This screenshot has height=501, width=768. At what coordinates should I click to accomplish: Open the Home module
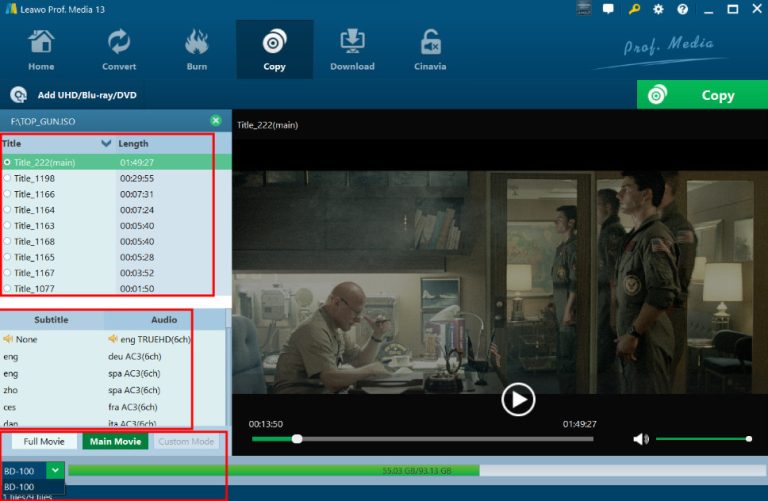41,49
